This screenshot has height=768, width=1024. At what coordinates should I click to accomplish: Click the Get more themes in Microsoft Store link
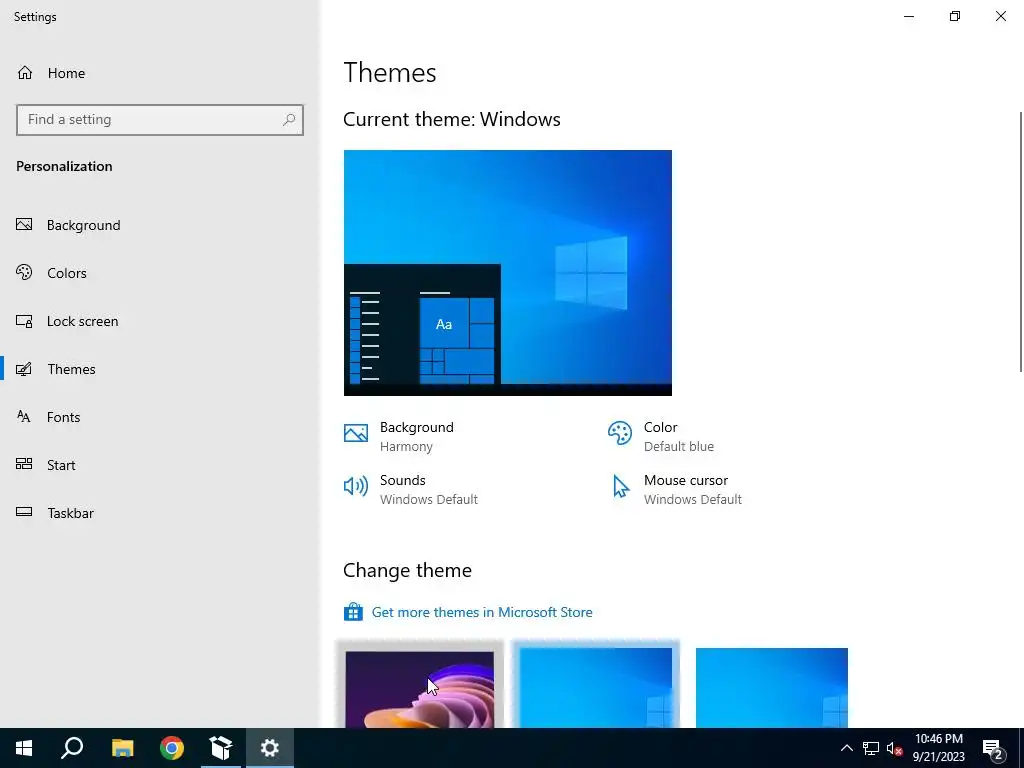click(482, 612)
